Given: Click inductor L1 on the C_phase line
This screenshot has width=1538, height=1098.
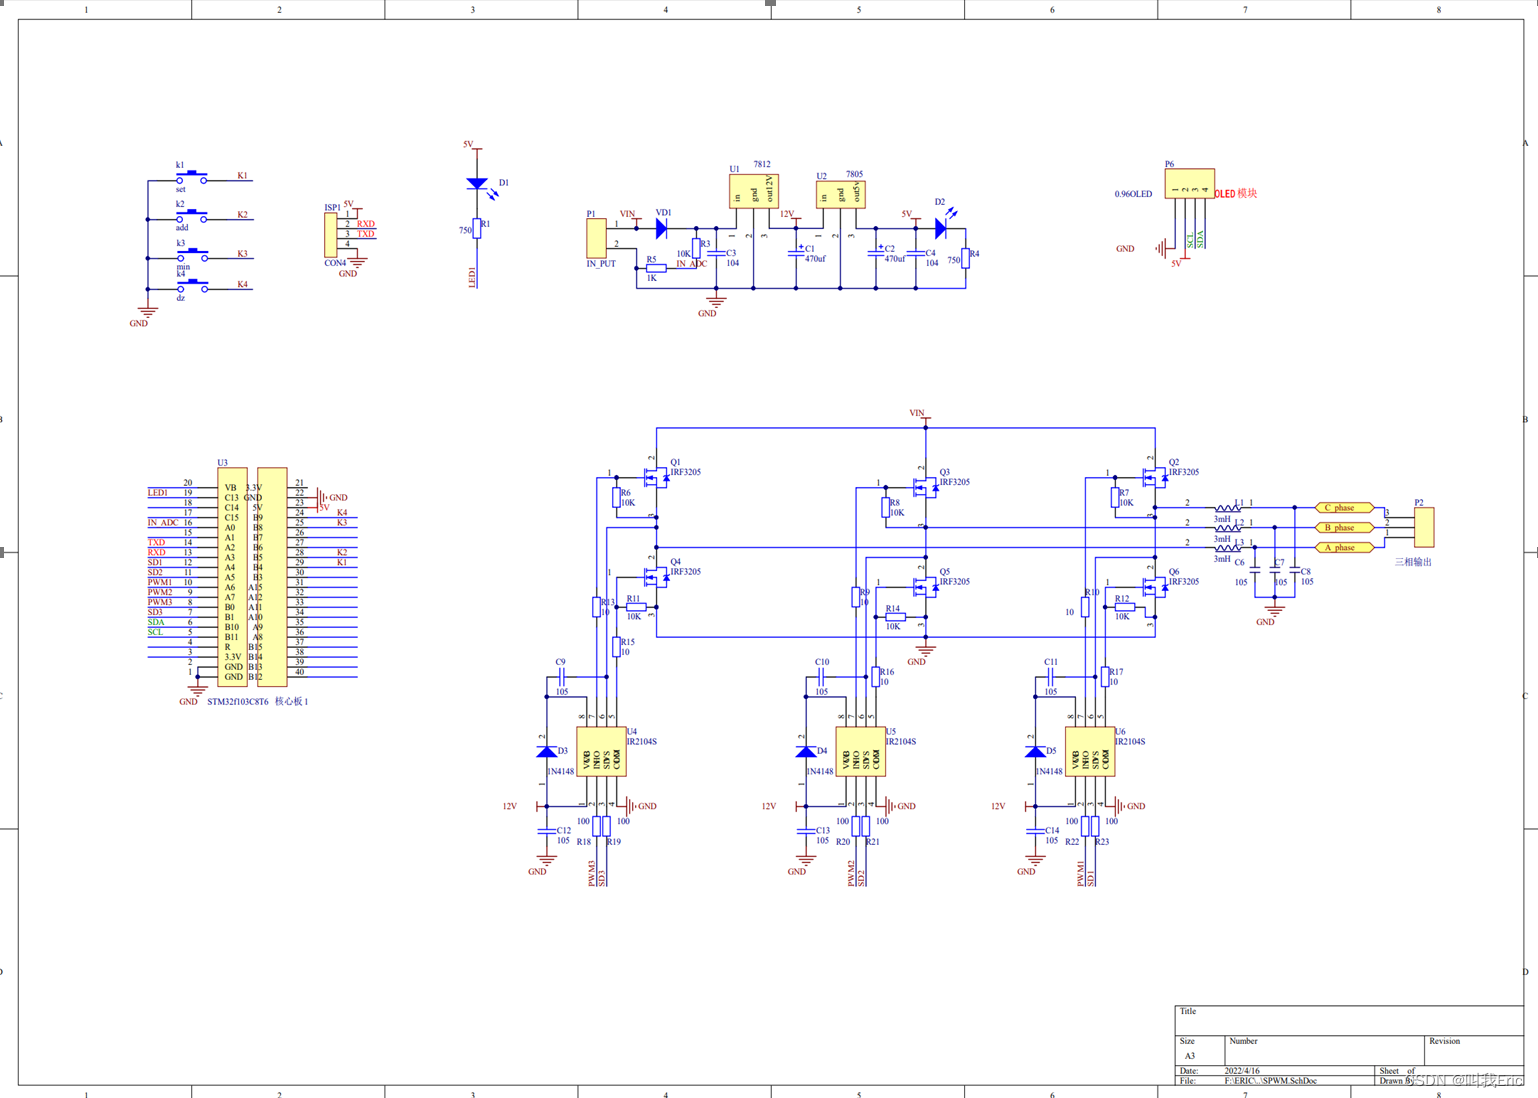Looking at the screenshot, I should [x=1228, y=508].
